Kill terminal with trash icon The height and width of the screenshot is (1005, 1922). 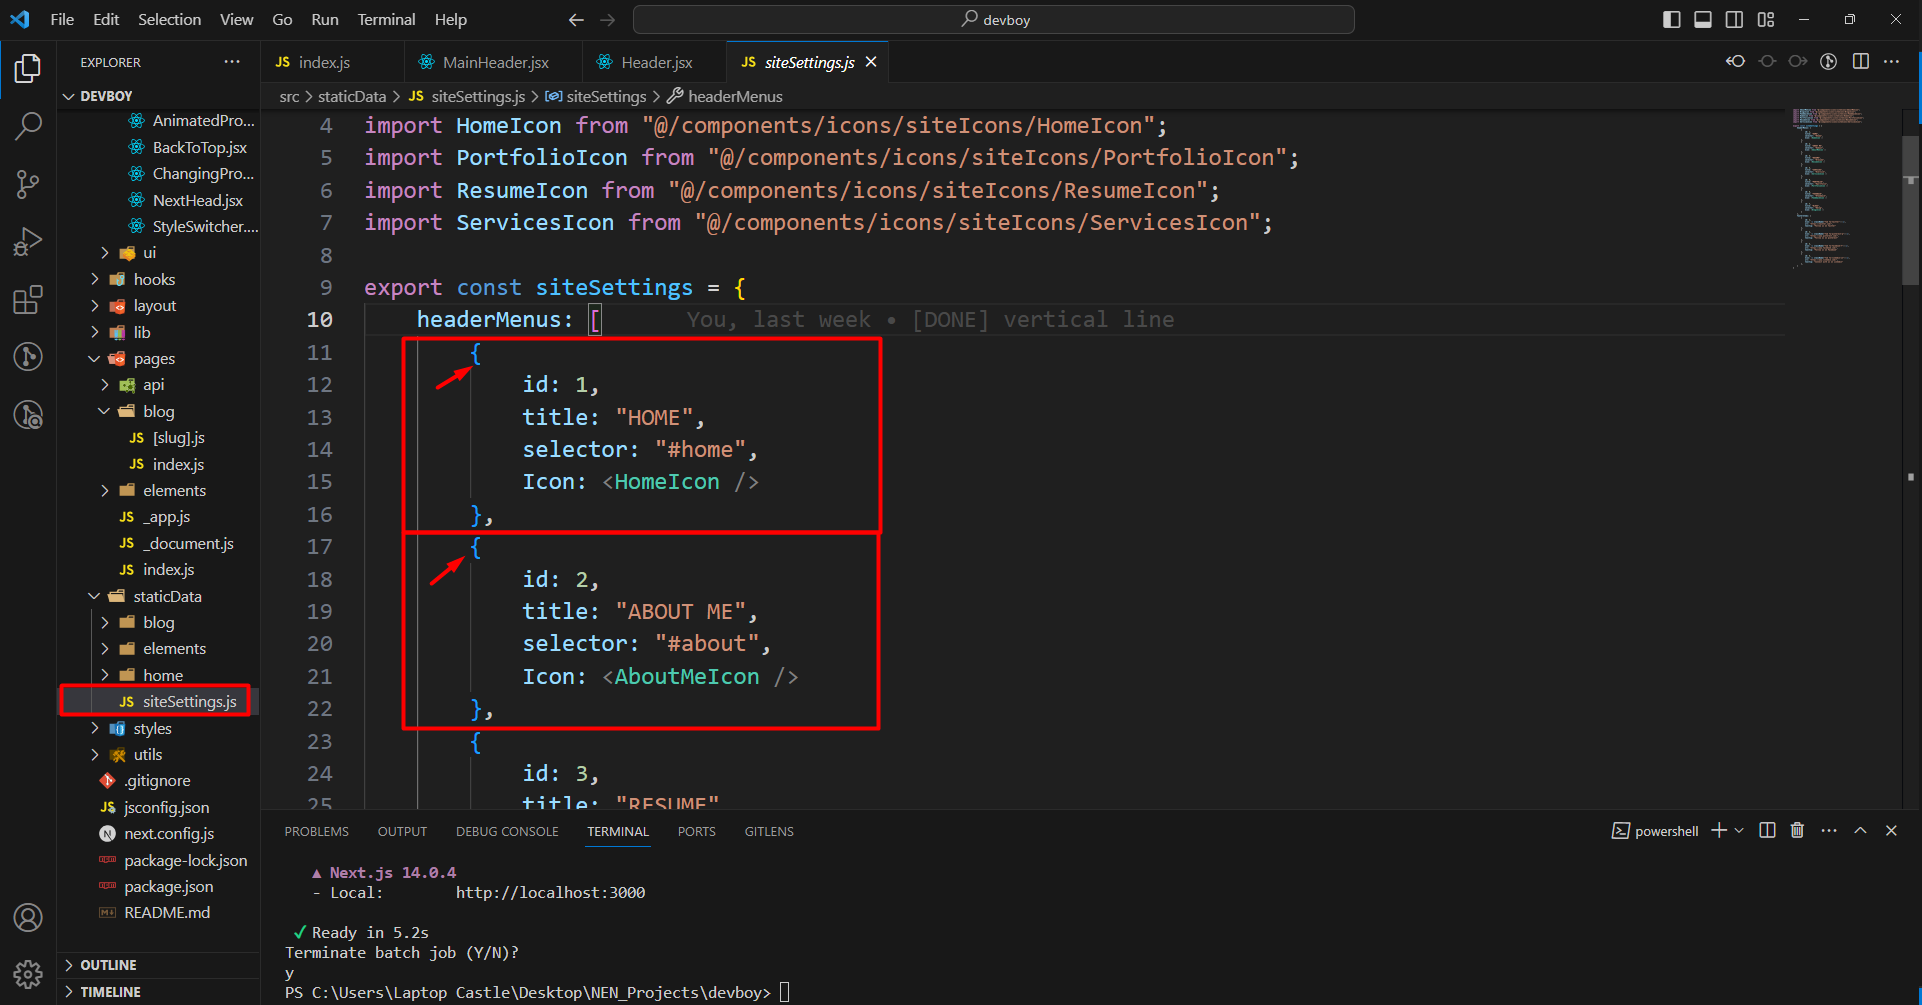[x=1797, y=831]
